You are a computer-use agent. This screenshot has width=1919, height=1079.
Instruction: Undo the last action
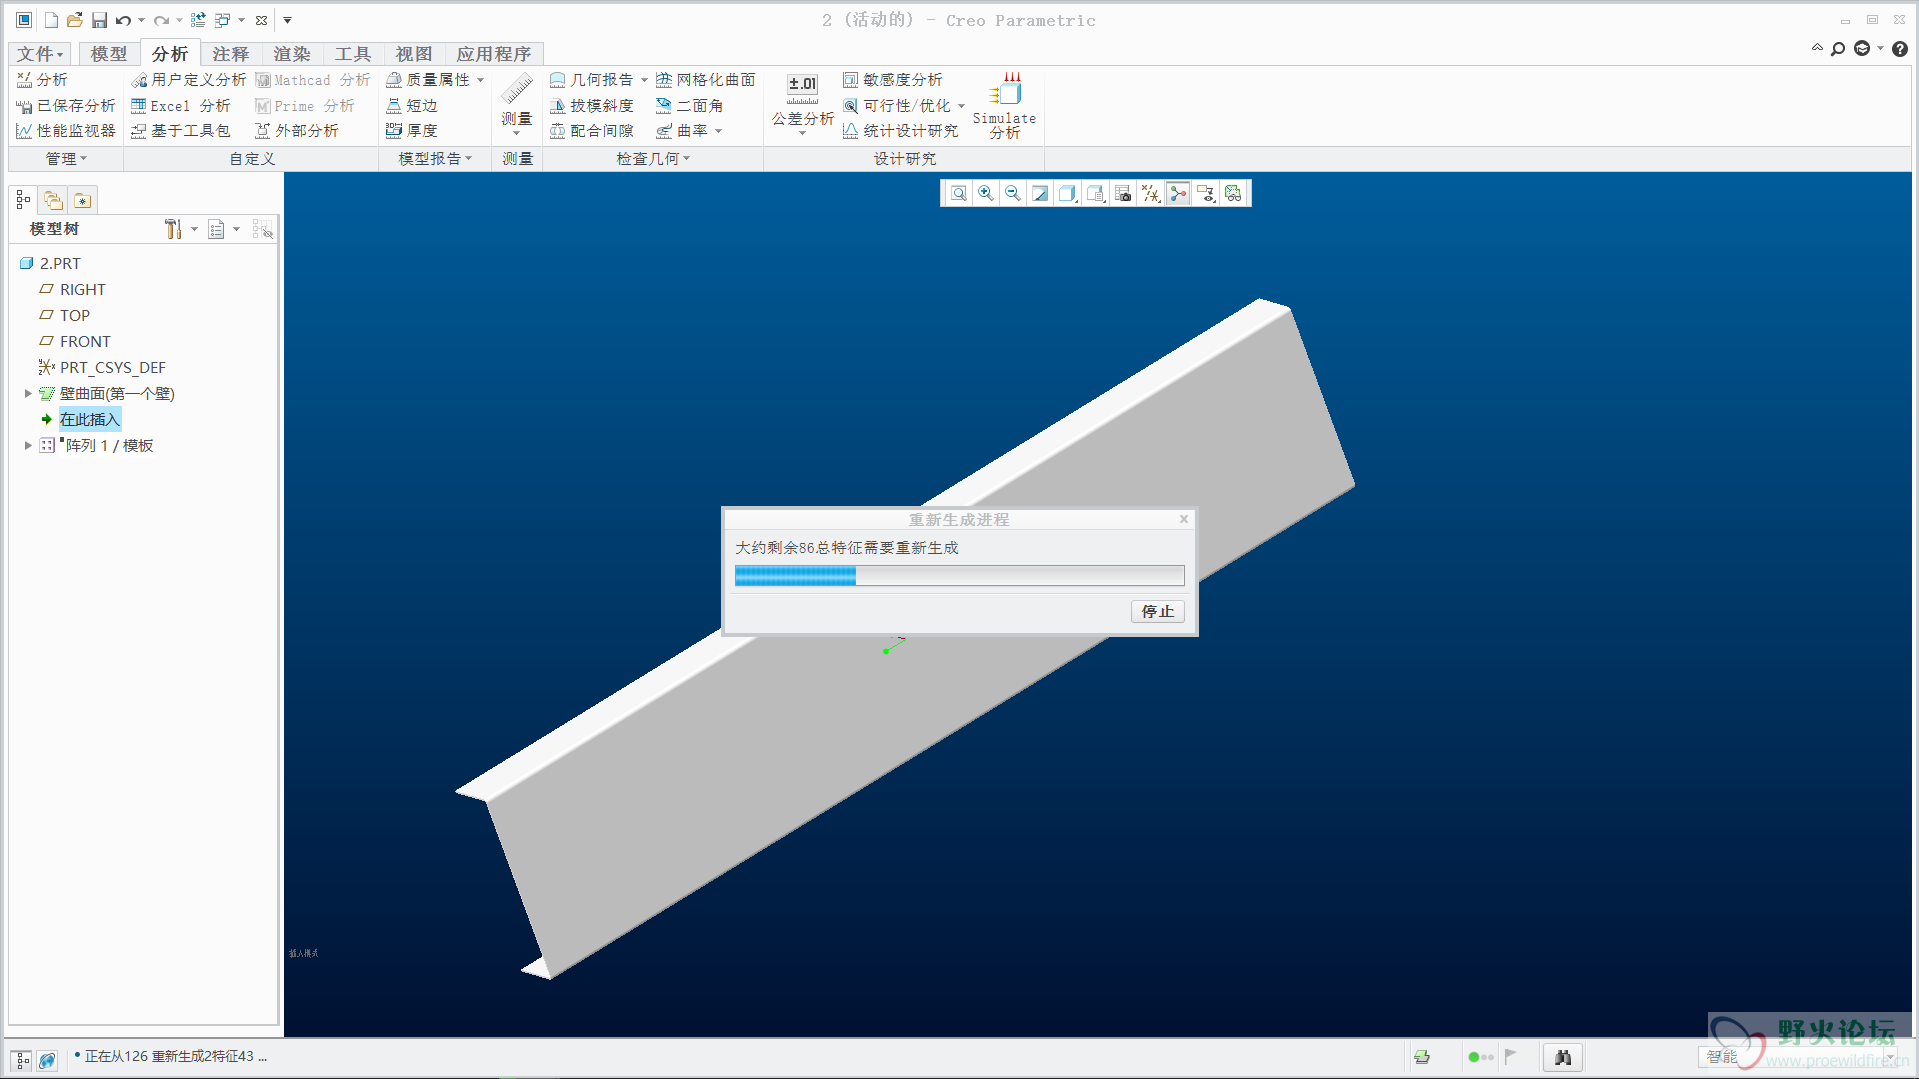[x=123, y=20]
